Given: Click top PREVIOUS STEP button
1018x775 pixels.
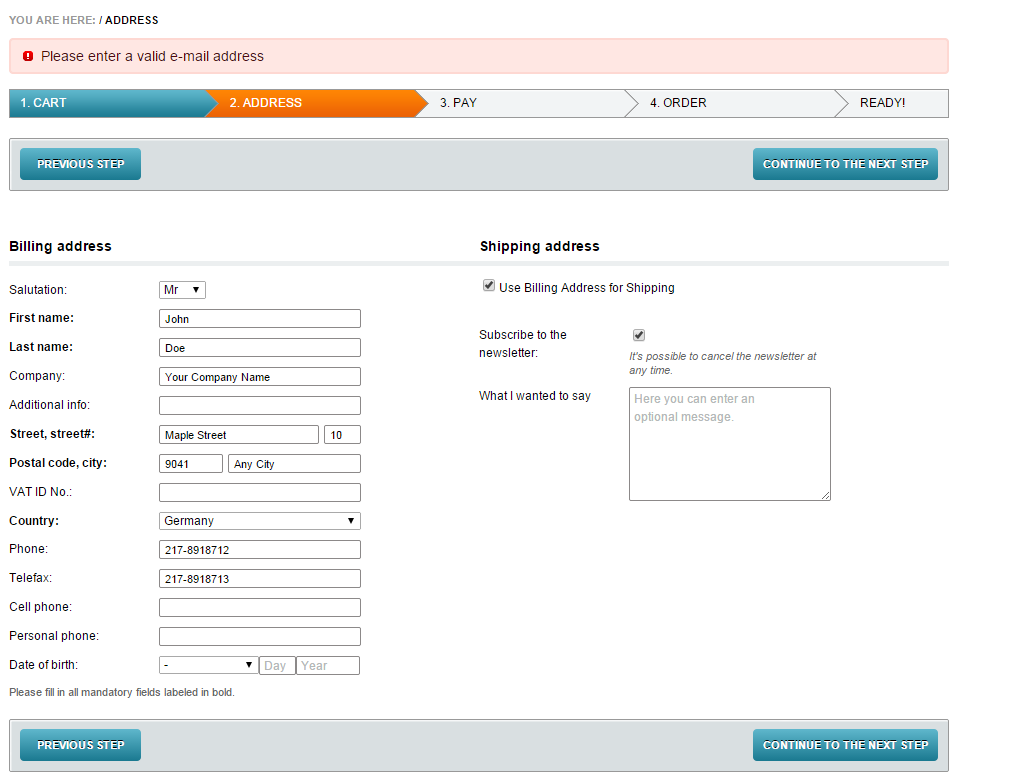Looking at the screenshot, I should click(x=81, y=164).
